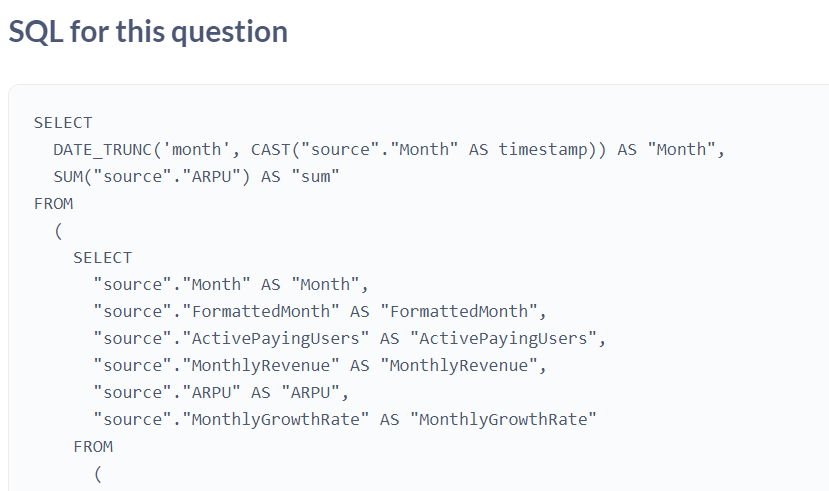Screen dimensions: 829x491
Task: Click the "Month" alias ending the DATE_TRUNC line
Action: (x=681, y=150)
